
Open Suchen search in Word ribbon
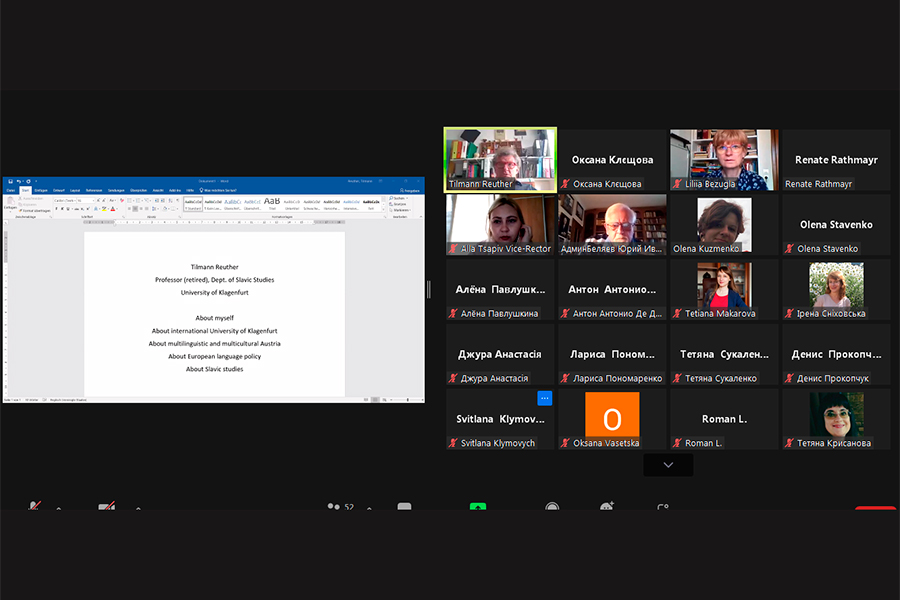coord(398,198)
